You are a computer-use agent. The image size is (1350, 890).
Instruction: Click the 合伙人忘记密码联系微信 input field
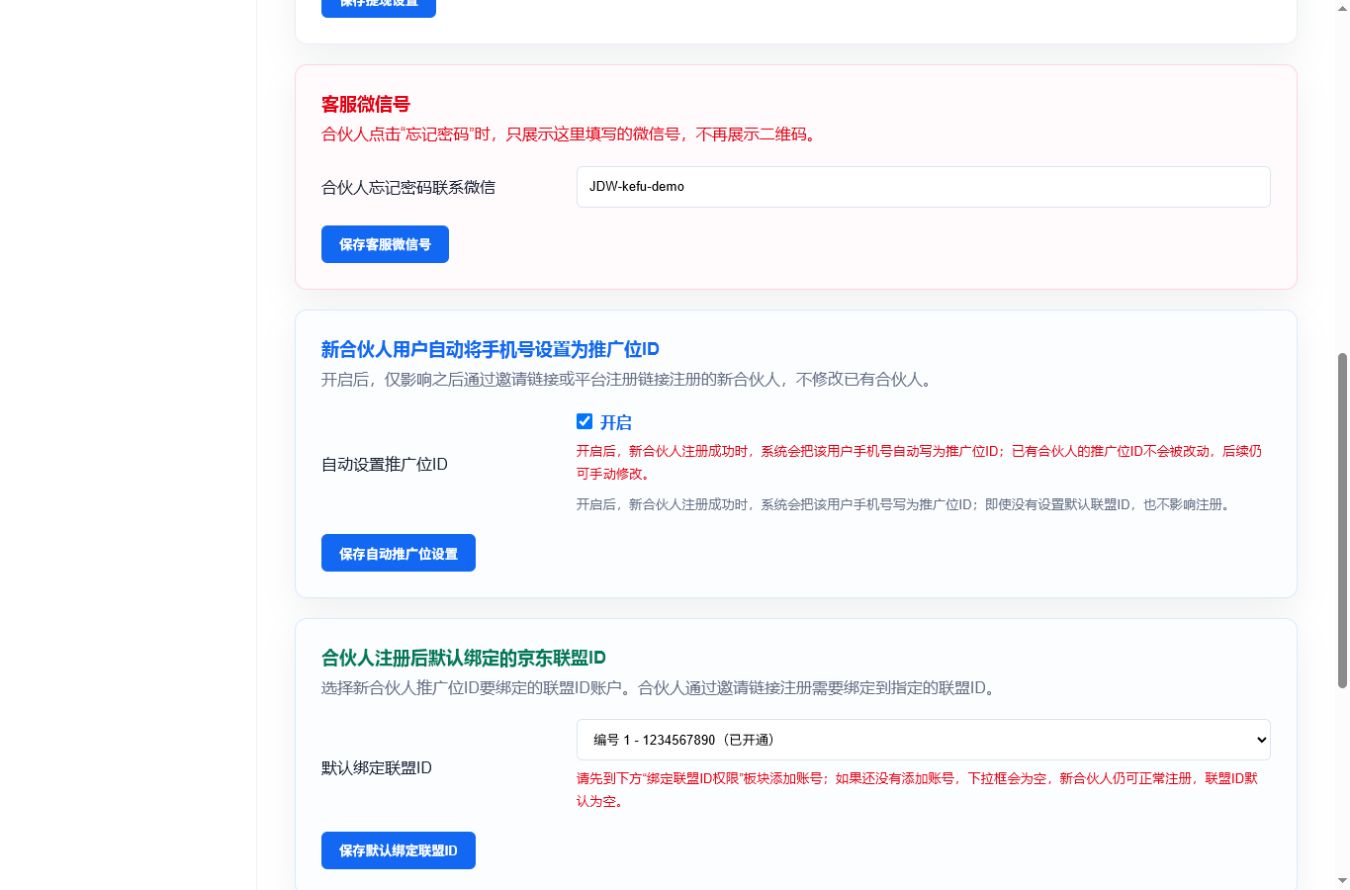923,187
